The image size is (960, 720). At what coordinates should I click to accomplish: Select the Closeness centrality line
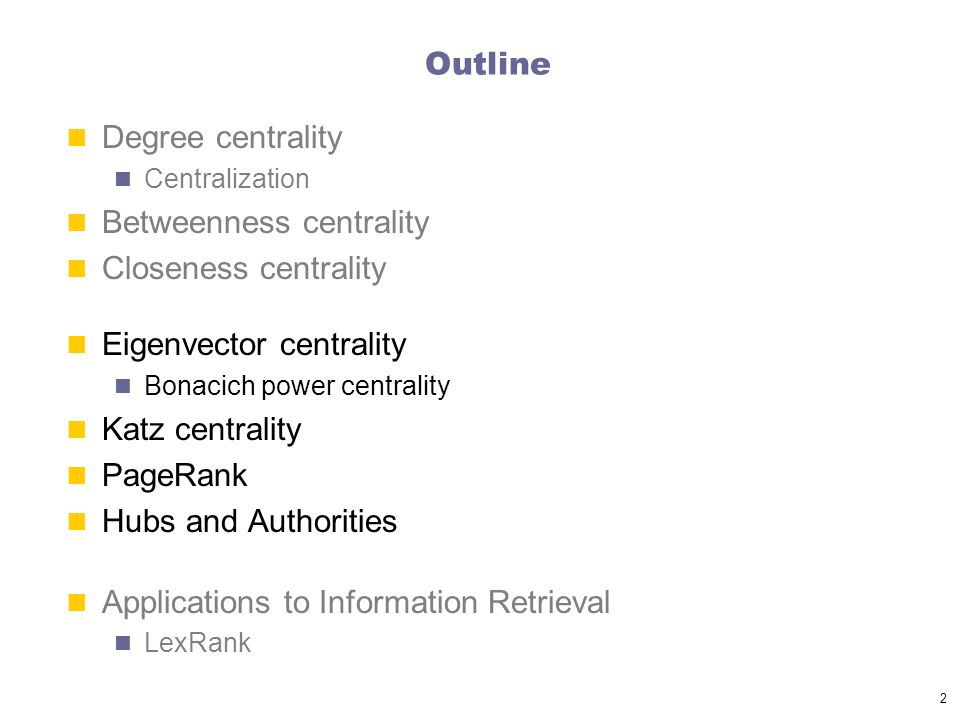click(244, 268)
